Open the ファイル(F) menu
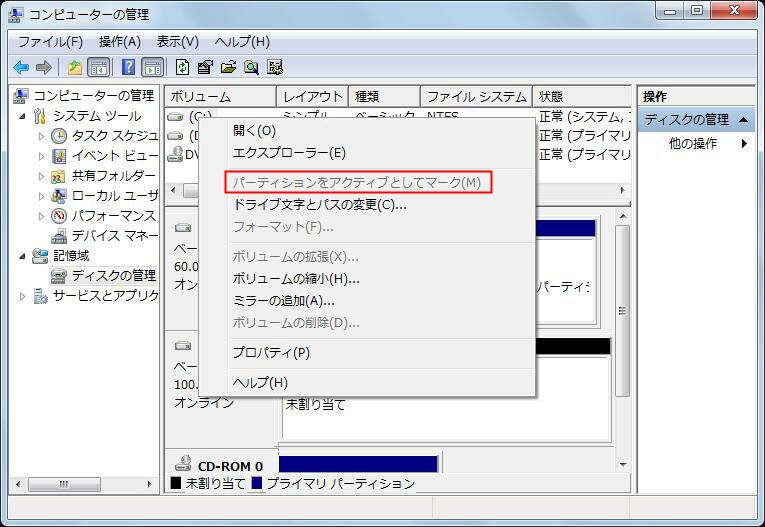The width and height of the screenshot is (765, 527). coord(50,42)
